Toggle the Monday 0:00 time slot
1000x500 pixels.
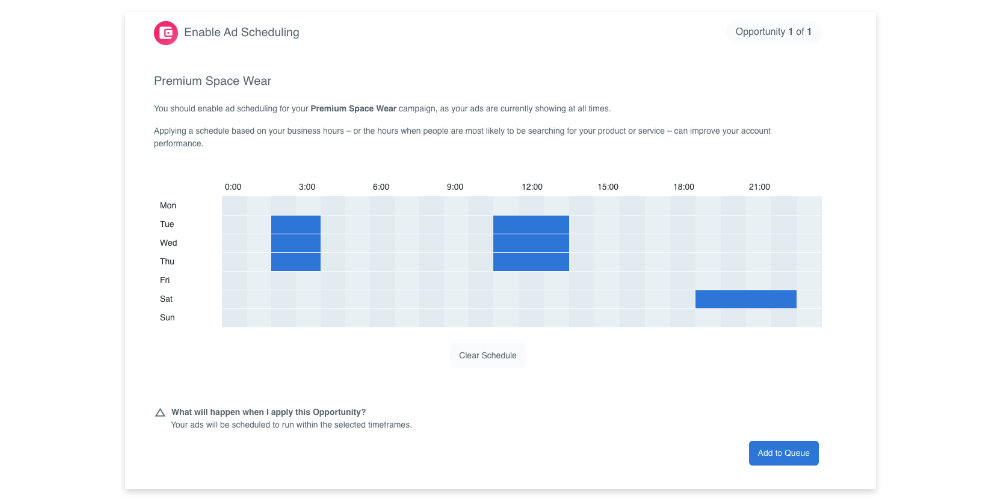234,205
